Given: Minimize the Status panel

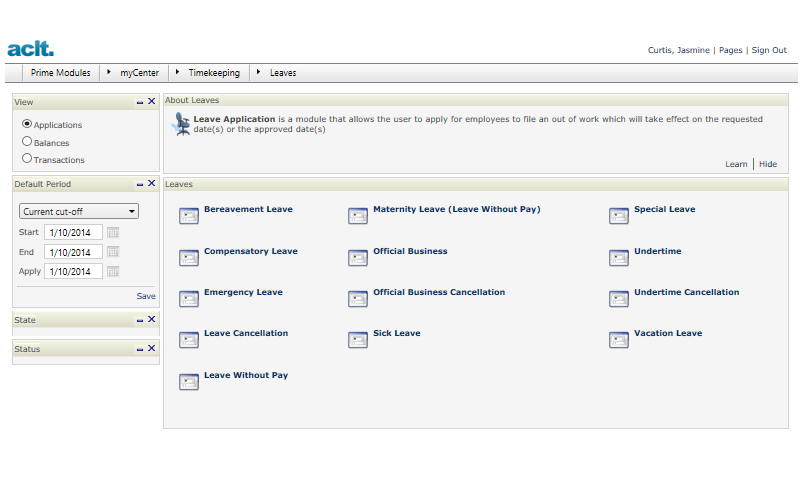Looking at the screenshot, I should [x=140, y=349].
